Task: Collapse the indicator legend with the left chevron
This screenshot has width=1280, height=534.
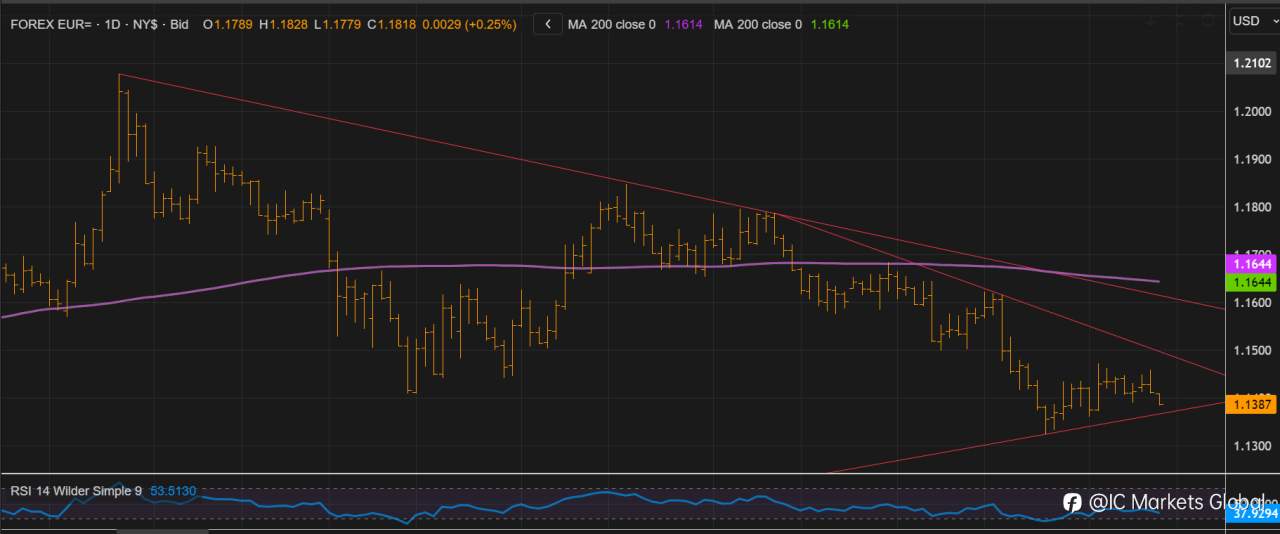Action: pos(547,24)
